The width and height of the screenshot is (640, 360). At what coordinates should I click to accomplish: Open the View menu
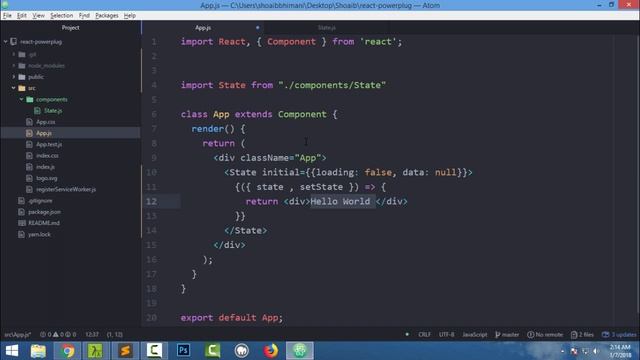38,16
